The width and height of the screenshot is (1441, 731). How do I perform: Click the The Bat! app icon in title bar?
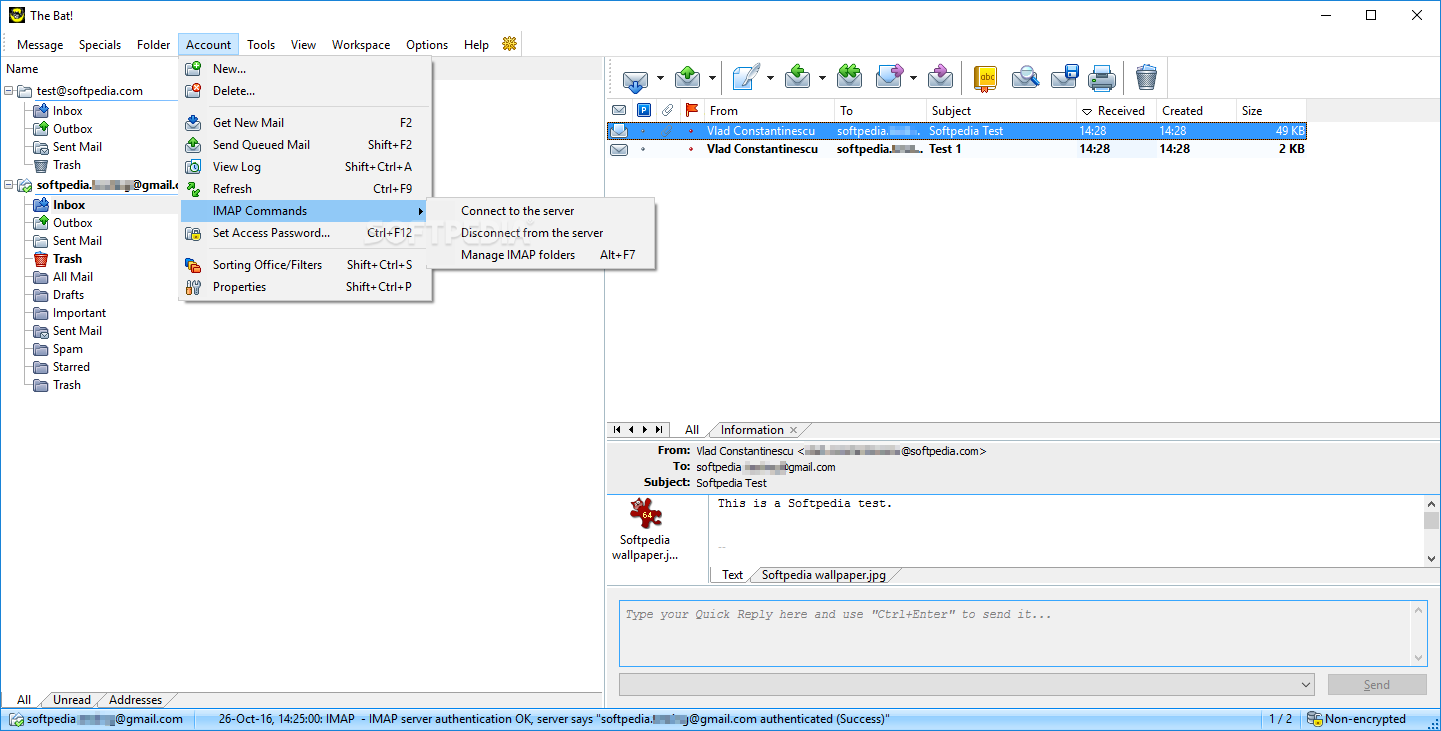(17, 15)
